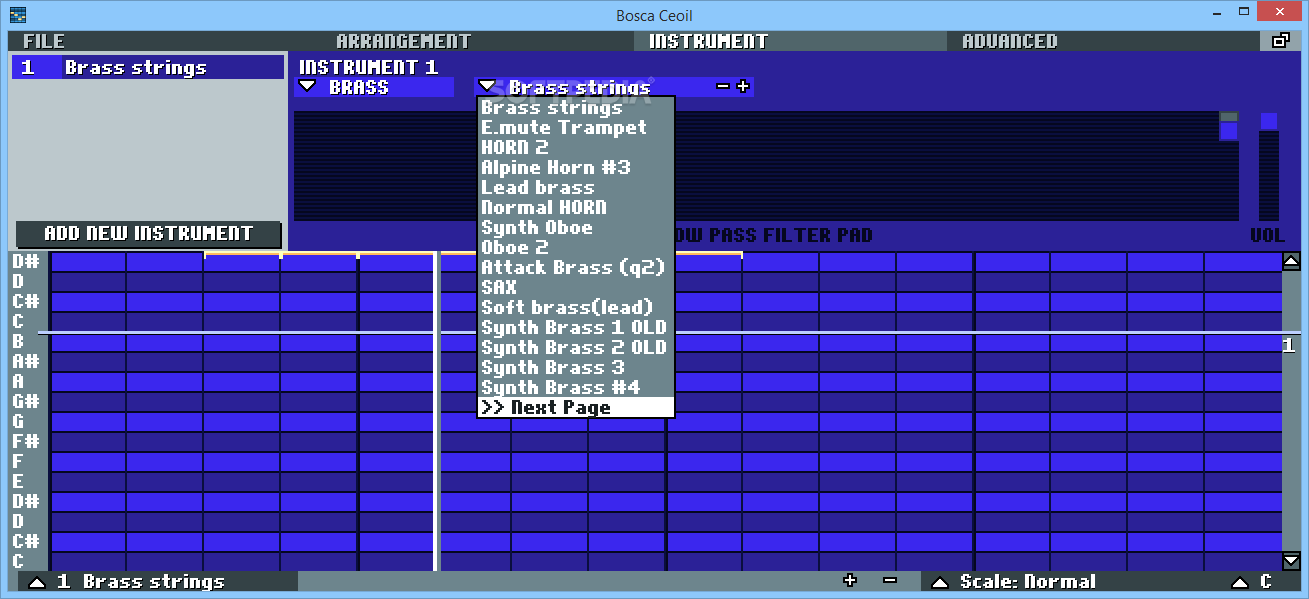Click the INSTRUMENT 1 heading text
The image size is (1309, 599).
point(368,67)
